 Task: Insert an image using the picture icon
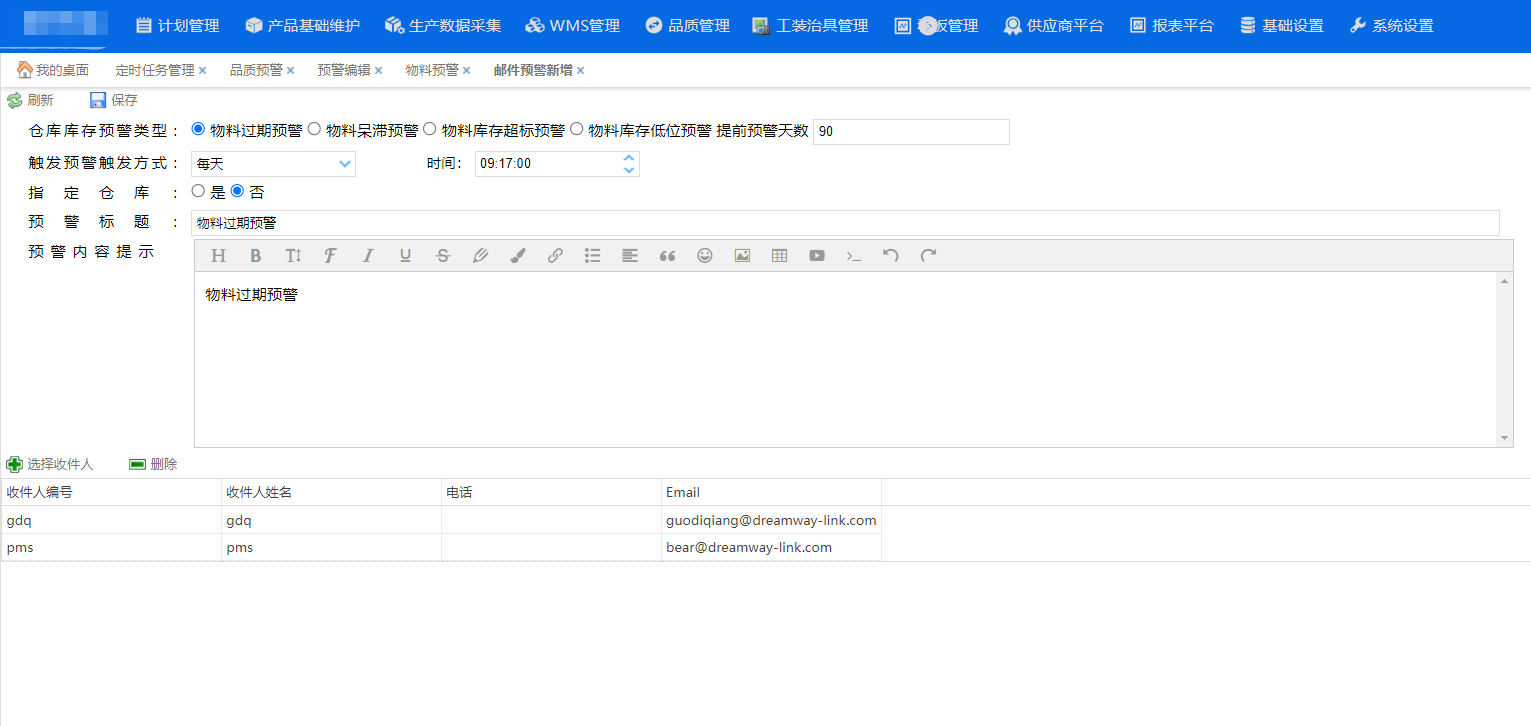tap(742, 256)
